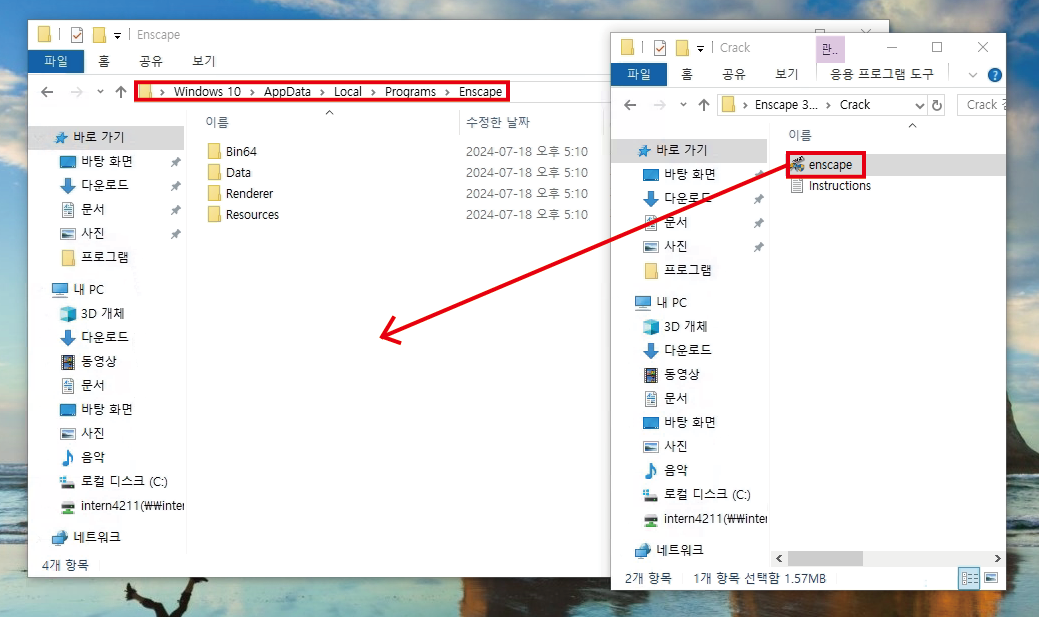Open 로컬 디스크 (C:) in Enscape window sidebar
This screenshot has height=617, width=1039.
pyautogui.click(x=114, y=482)
